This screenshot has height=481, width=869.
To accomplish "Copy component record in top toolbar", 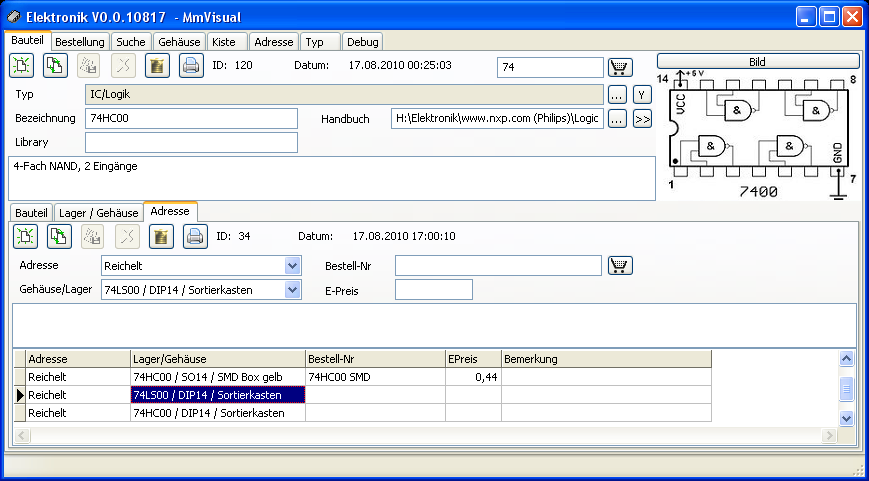I will pyautogui.click(x=55, y=65).
